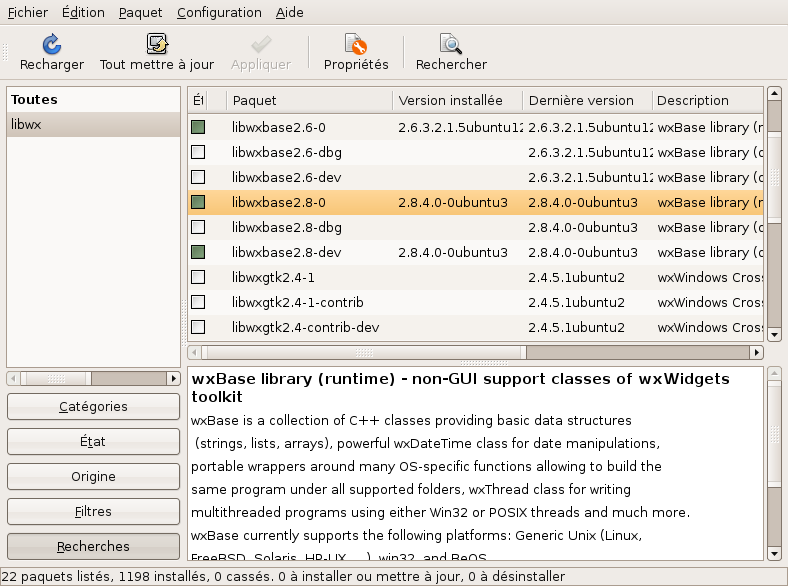Image resolution: width=788 pixels, height=586 pixels.
Task: Sort by the Version installée column
Action: [x=457, y=100]
